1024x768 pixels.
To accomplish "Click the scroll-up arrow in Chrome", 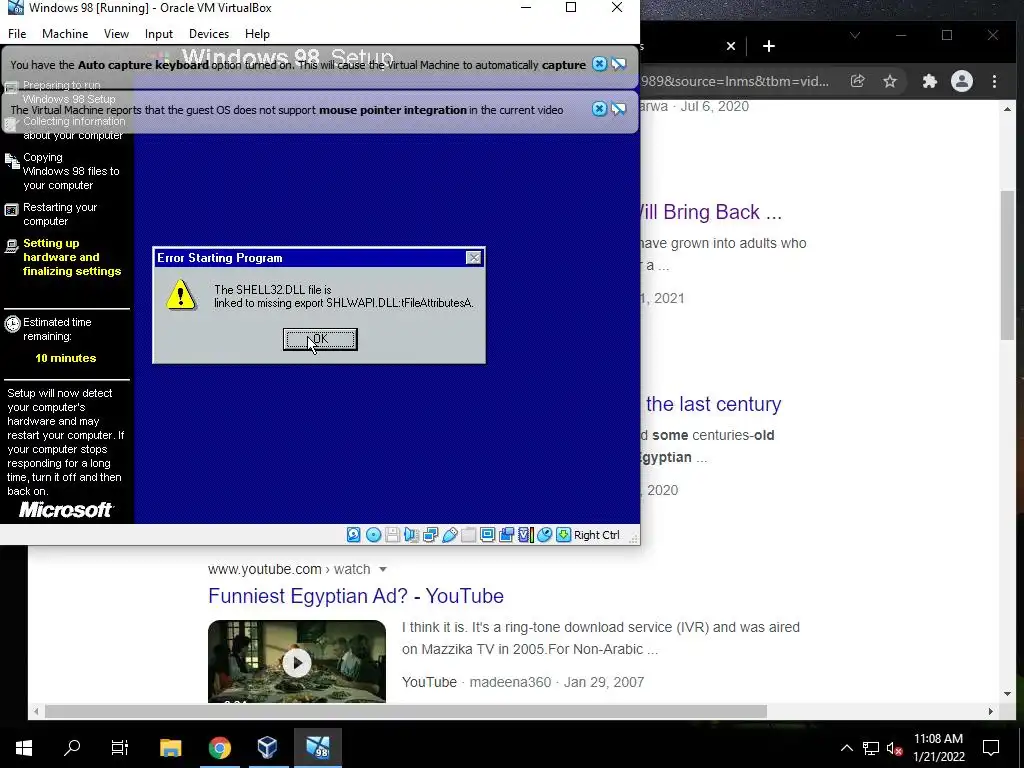I will point(1007,108).
